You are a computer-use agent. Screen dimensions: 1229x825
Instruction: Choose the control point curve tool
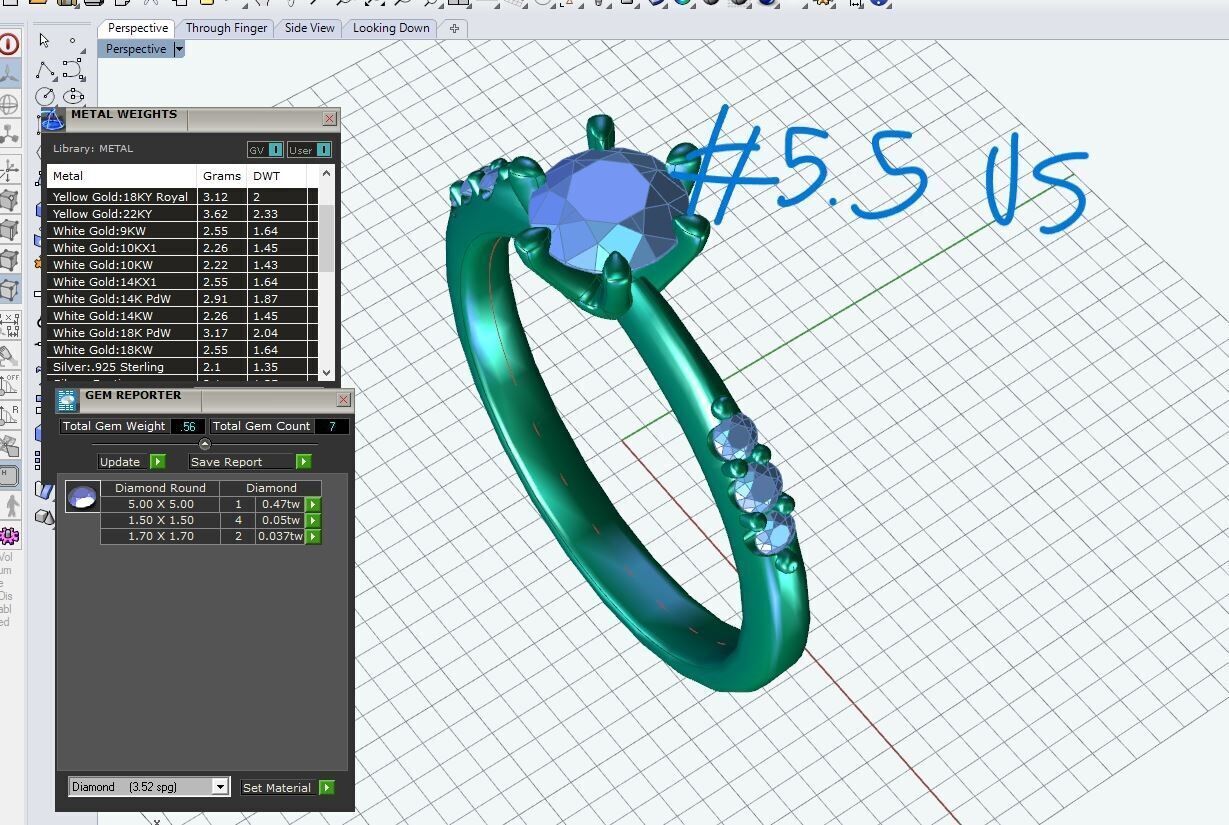click(73, 70)
